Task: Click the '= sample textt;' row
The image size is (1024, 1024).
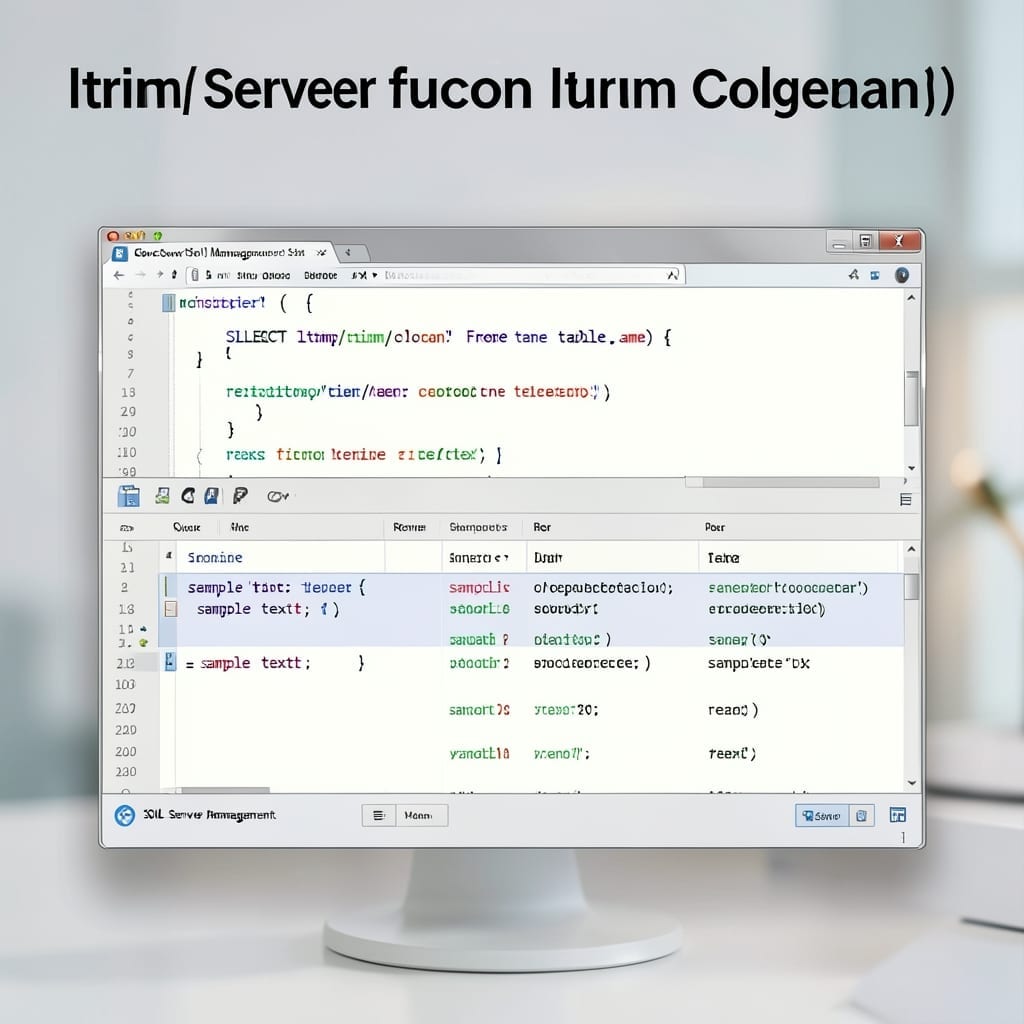Action: pyautogui.click(x=248, y=663)
